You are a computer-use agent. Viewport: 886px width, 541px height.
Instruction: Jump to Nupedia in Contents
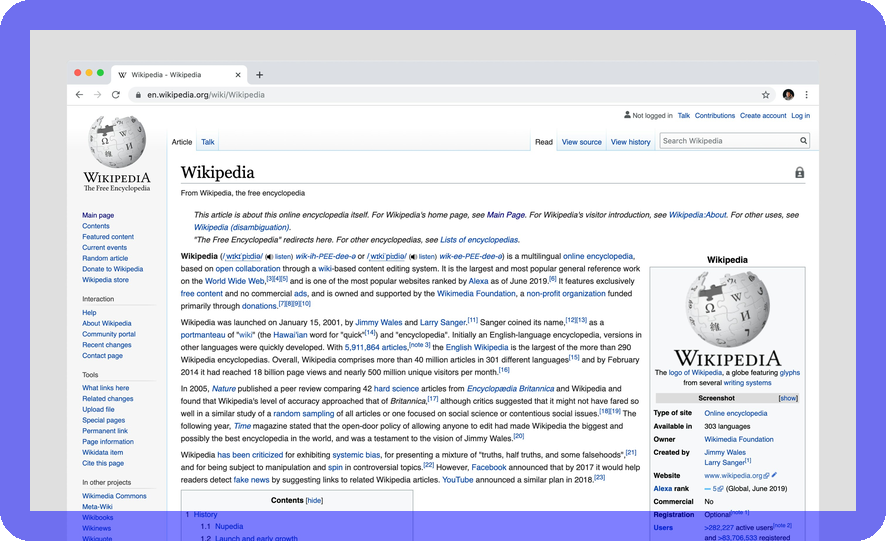coord(229,526)
